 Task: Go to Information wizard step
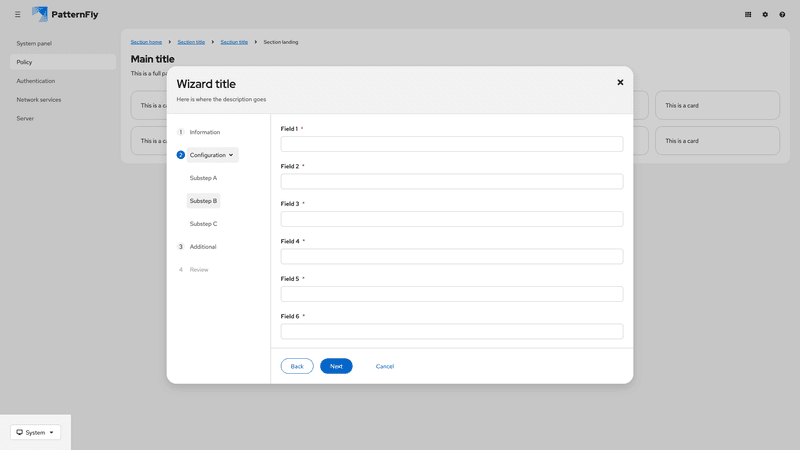(205, 132)
